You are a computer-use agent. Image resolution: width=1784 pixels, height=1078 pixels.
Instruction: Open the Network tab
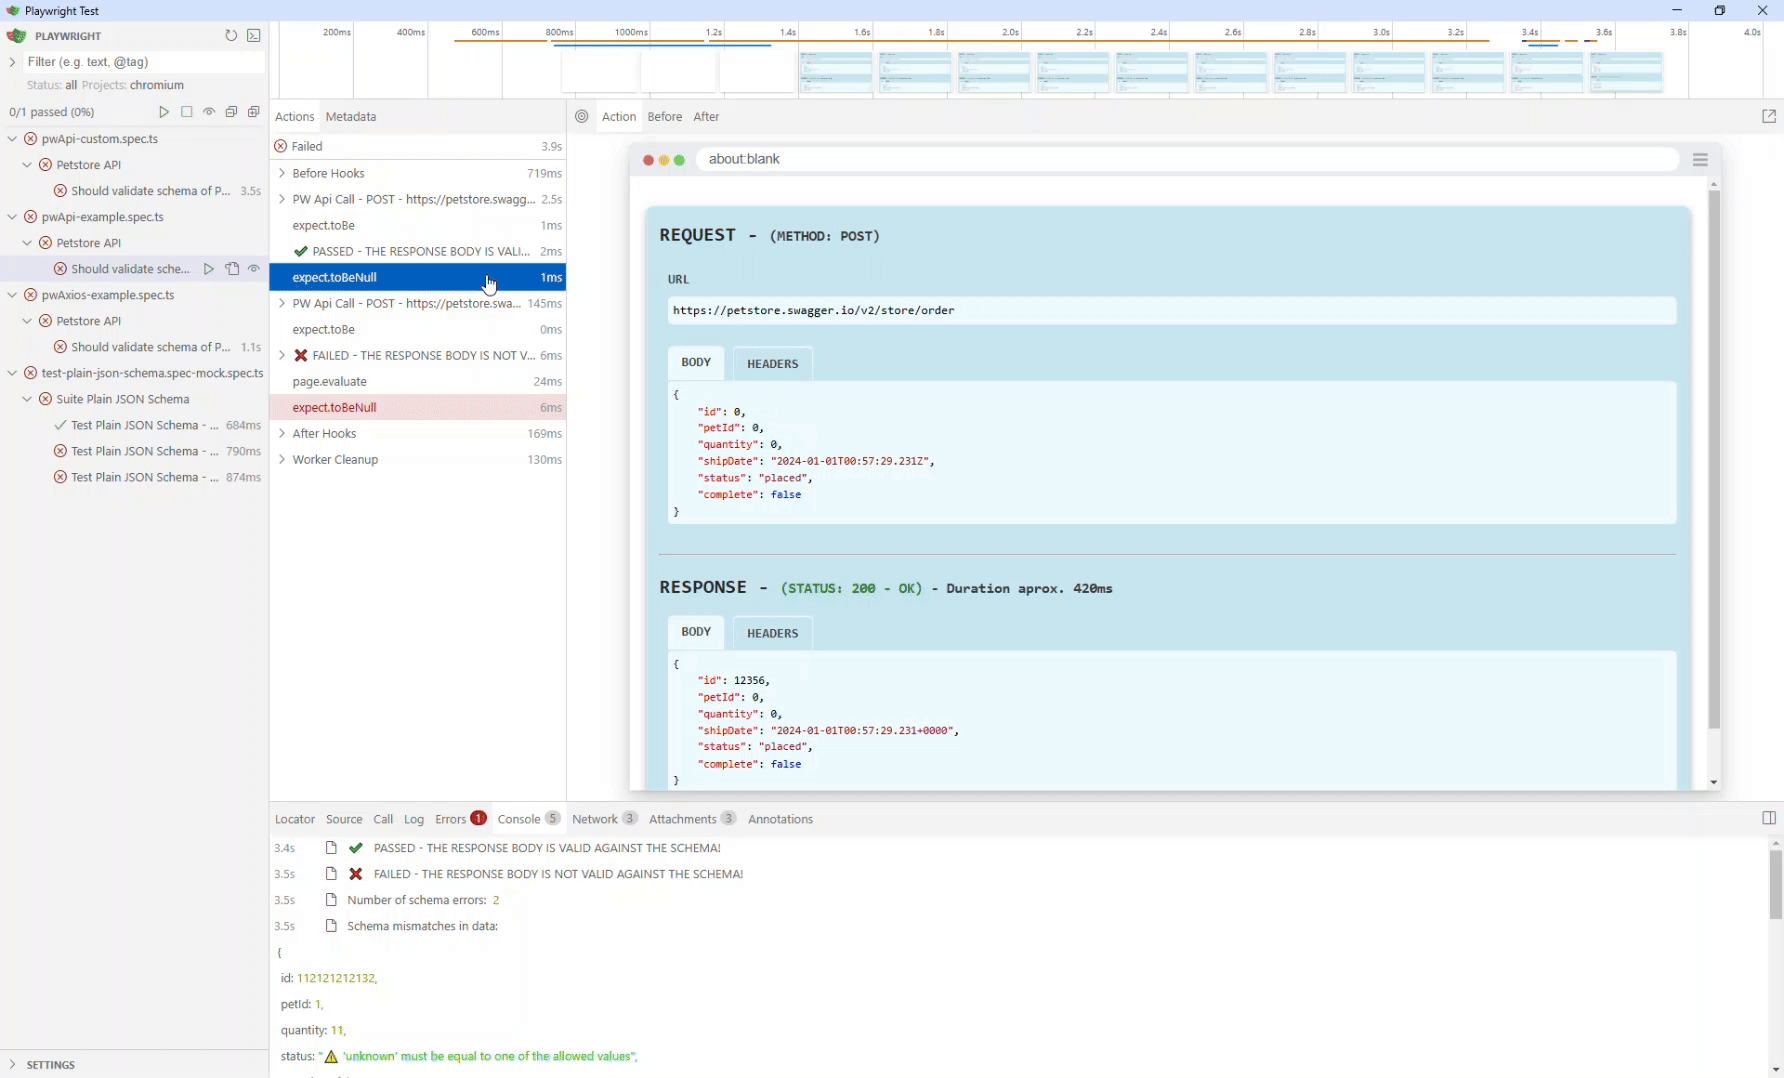604,819
